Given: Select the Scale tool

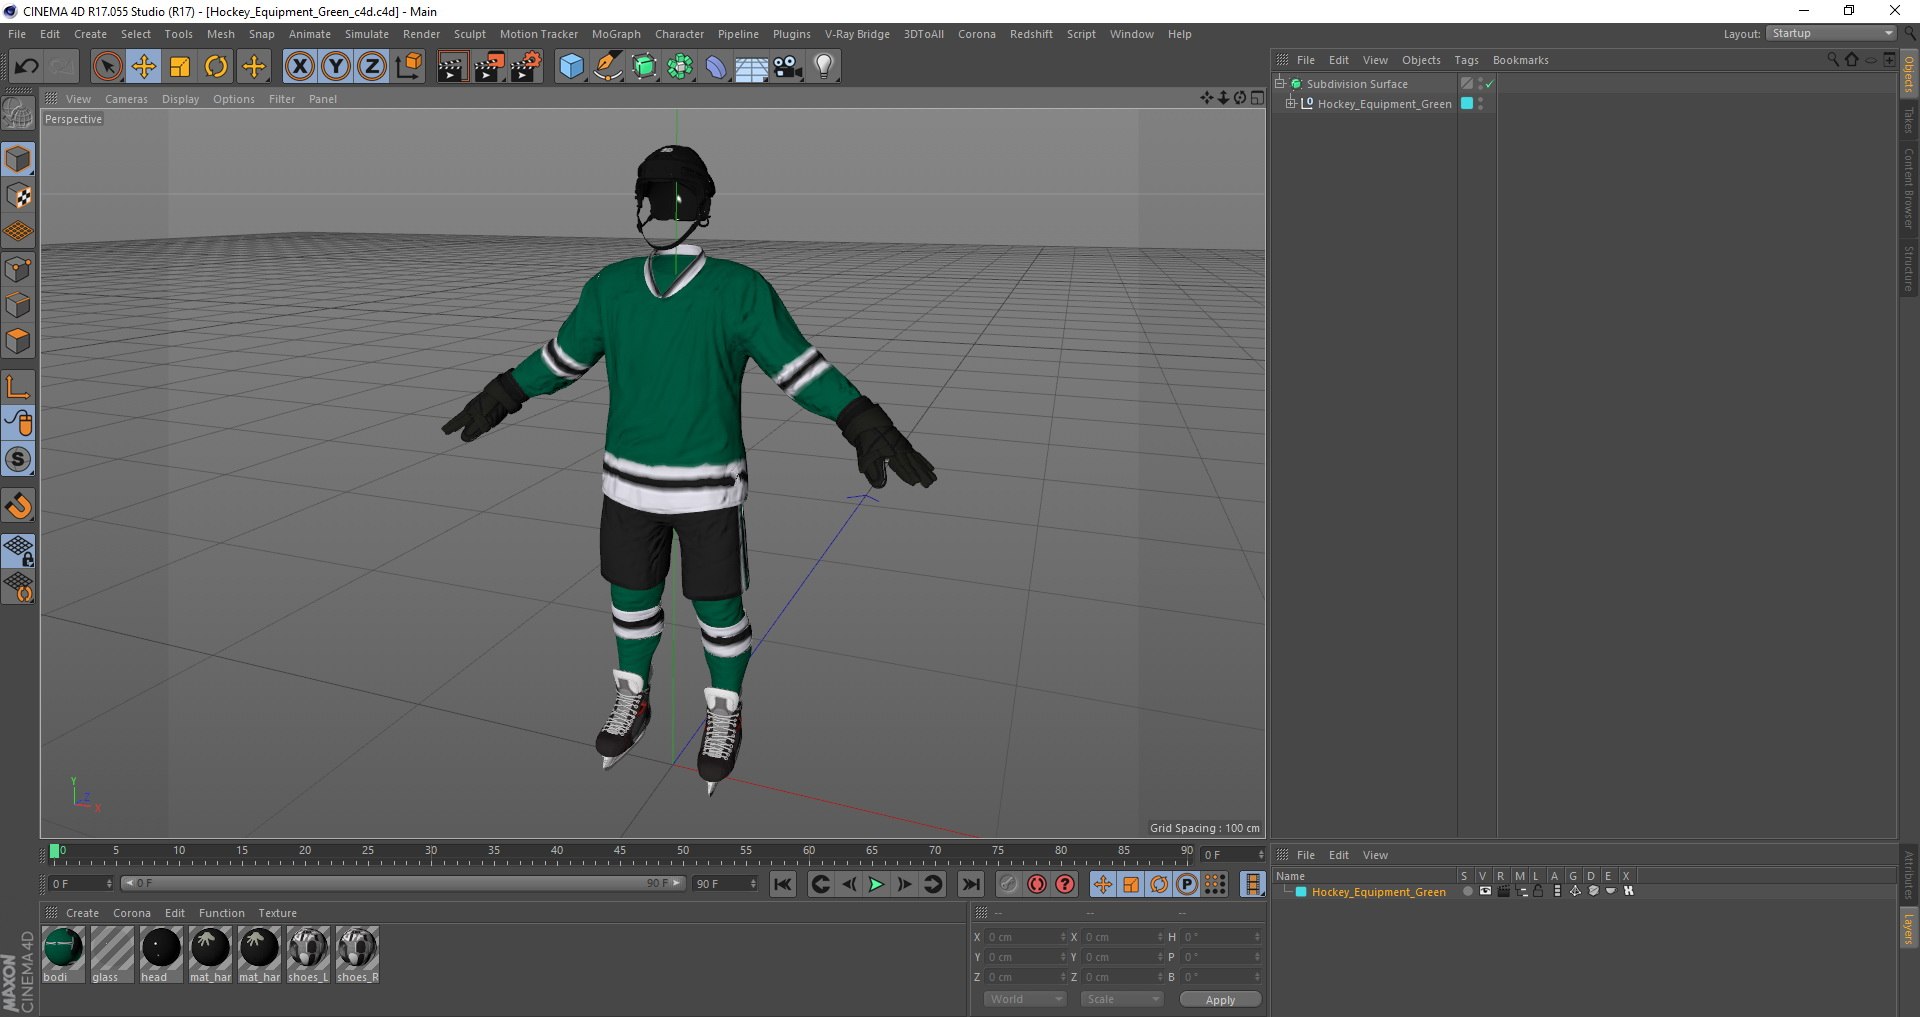Looking at the screenshot, I should [180, 67].
